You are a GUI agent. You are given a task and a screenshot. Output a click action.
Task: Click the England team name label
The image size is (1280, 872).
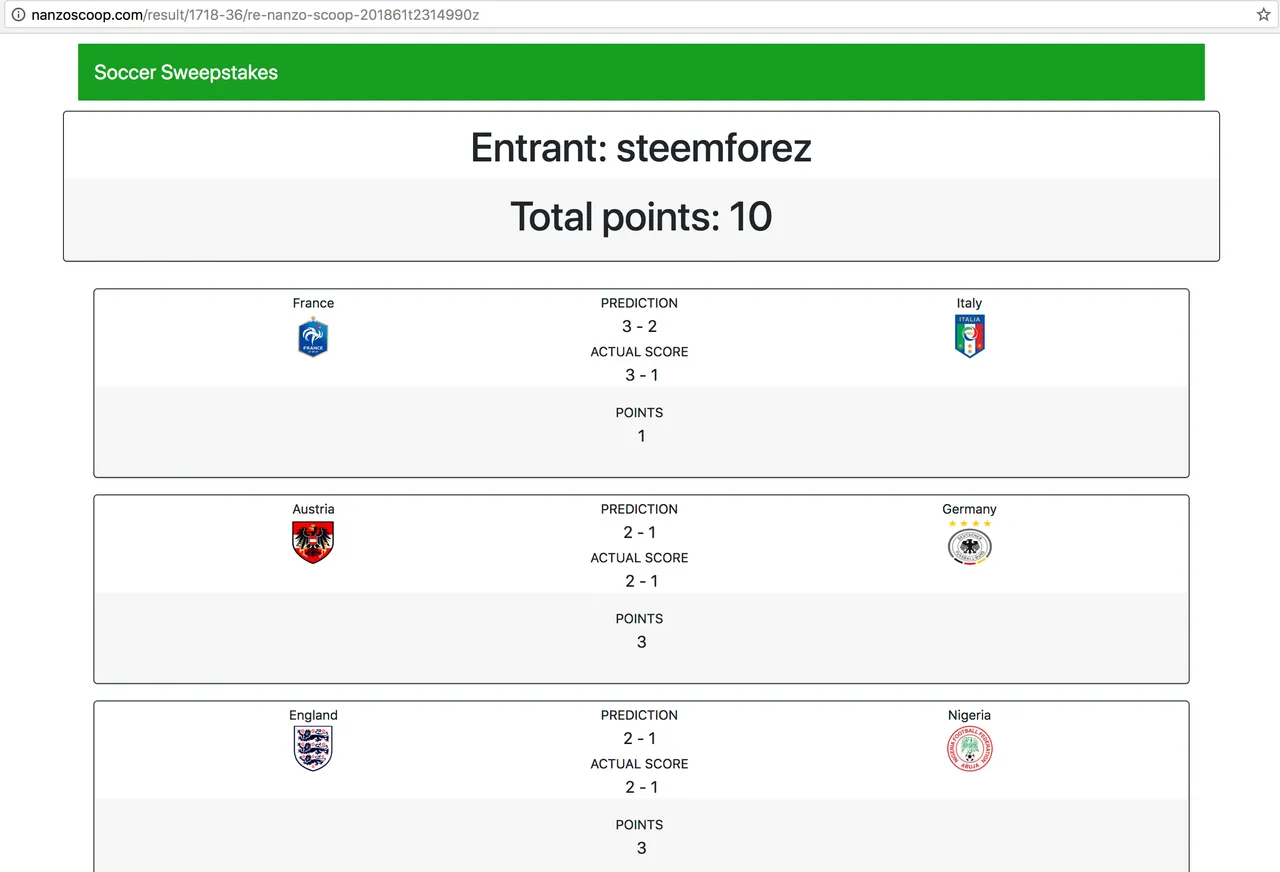313,715
